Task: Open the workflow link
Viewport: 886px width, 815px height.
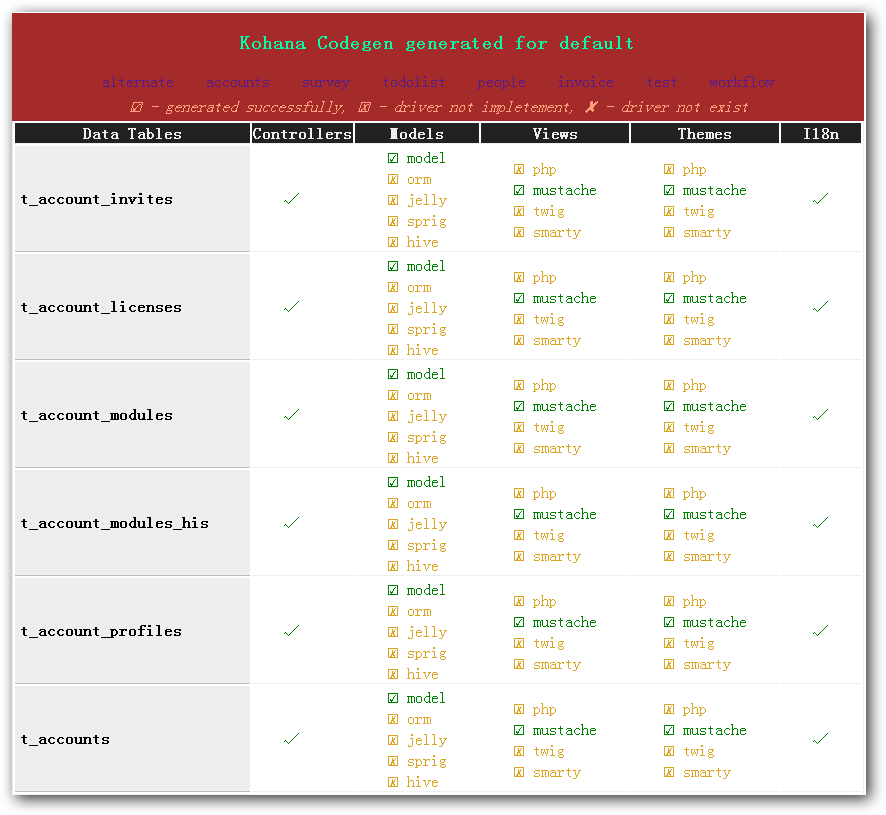Action: pos(741,83)
